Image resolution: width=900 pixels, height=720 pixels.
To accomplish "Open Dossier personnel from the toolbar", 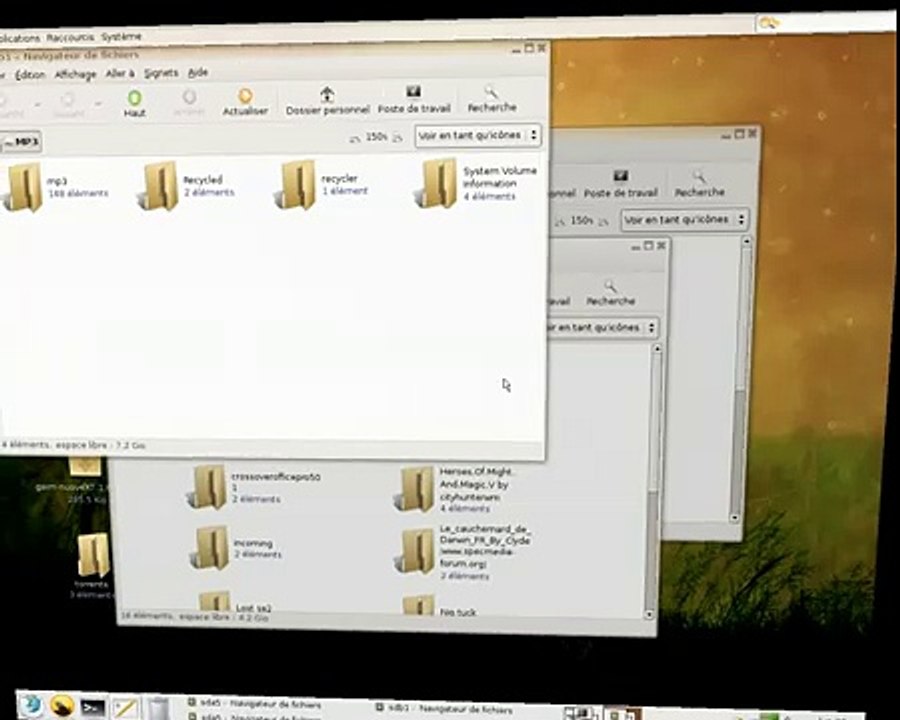I will pos(327,100).
